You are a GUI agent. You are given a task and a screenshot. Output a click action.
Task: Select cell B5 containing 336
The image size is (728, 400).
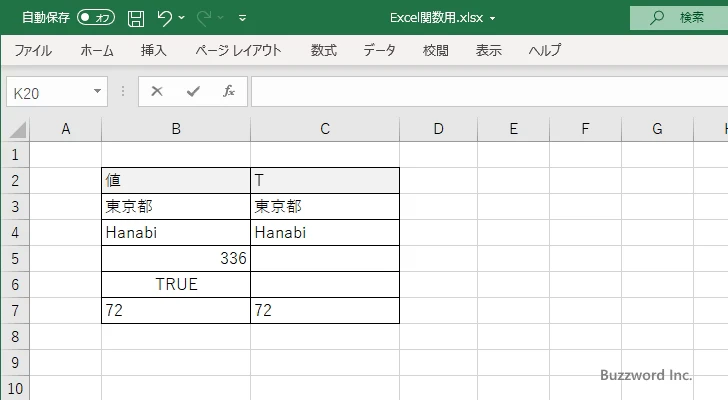(x=176, y=258)
